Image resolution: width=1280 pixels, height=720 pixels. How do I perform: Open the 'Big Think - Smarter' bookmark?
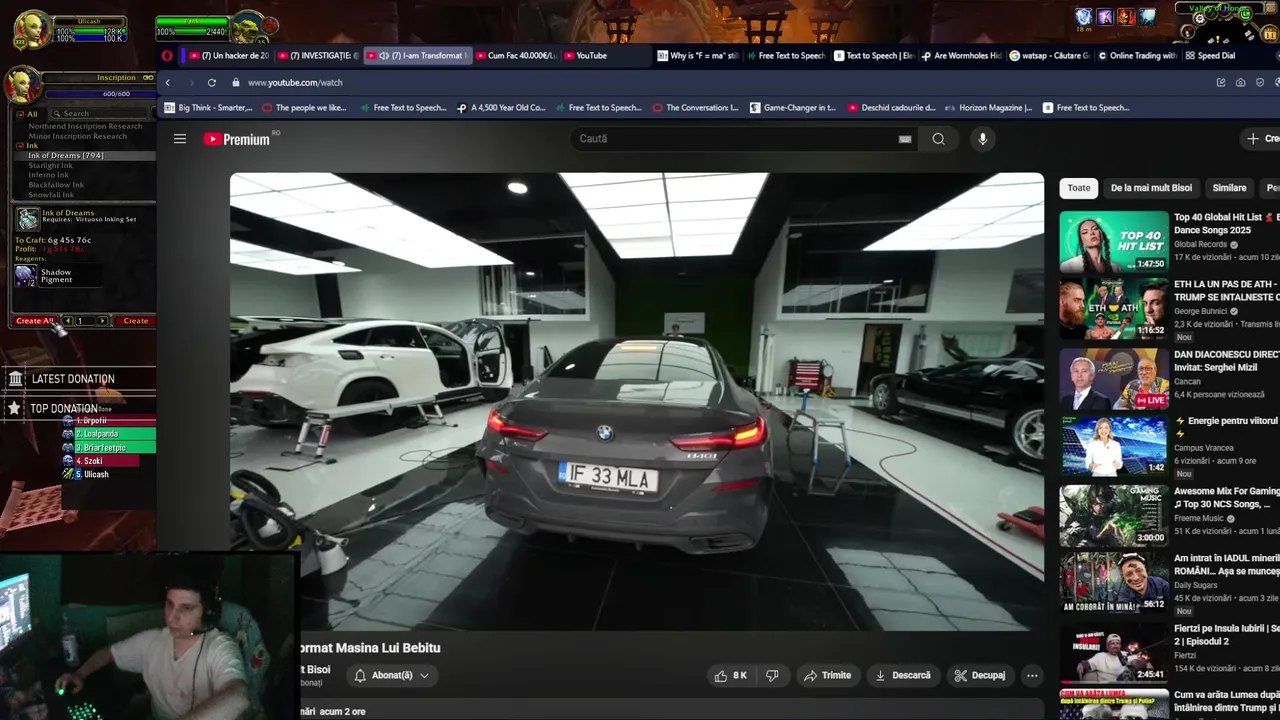pos(208,108)
